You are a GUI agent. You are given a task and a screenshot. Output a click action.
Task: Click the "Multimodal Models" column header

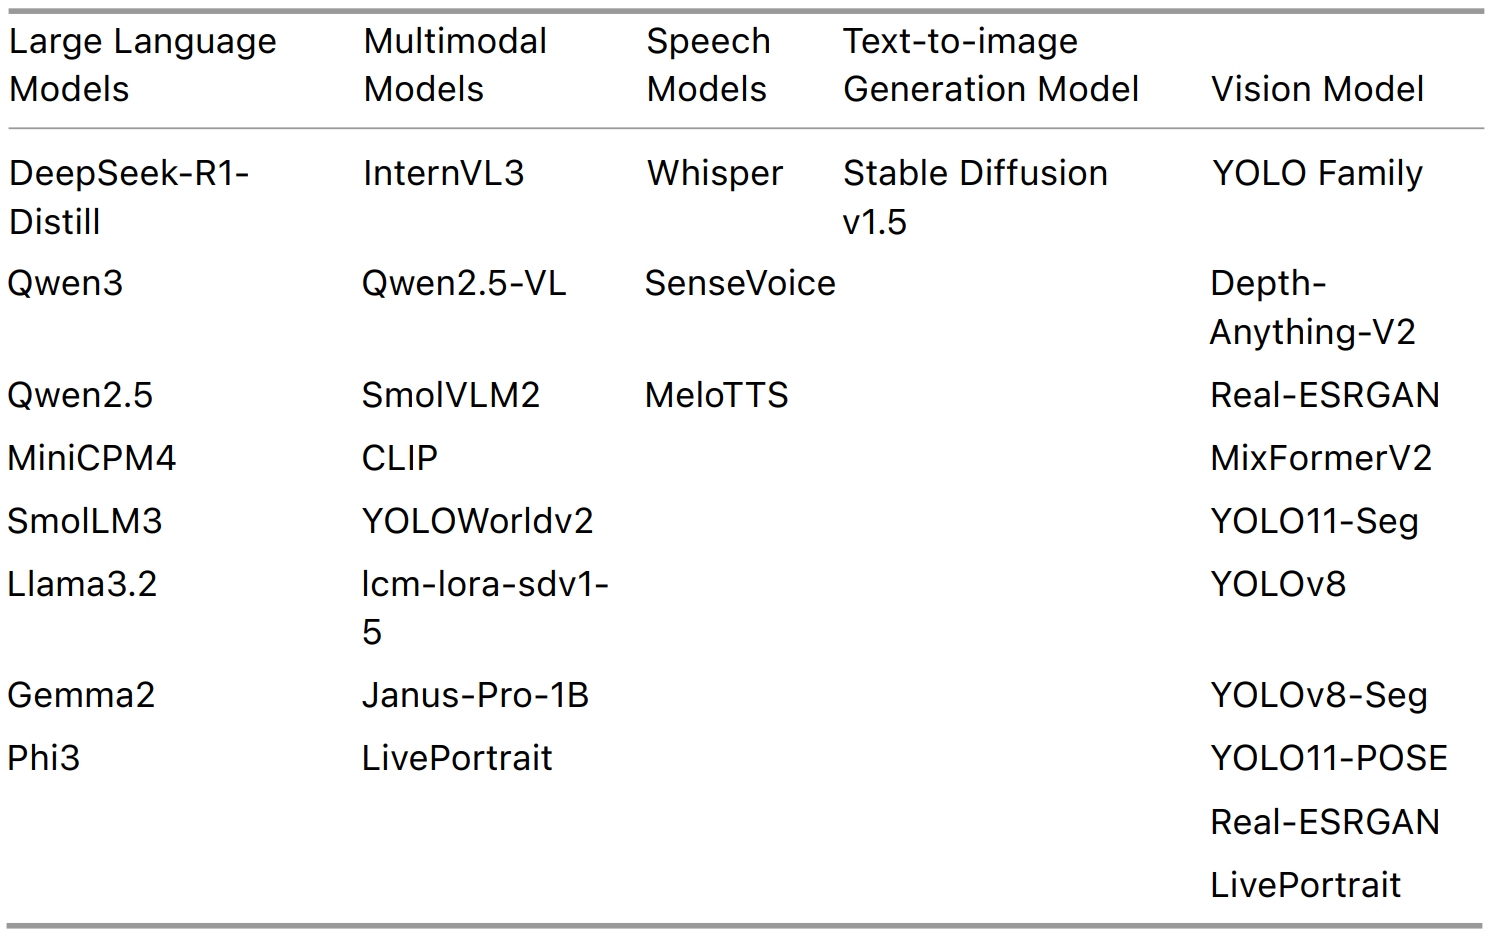pos(454,65)
